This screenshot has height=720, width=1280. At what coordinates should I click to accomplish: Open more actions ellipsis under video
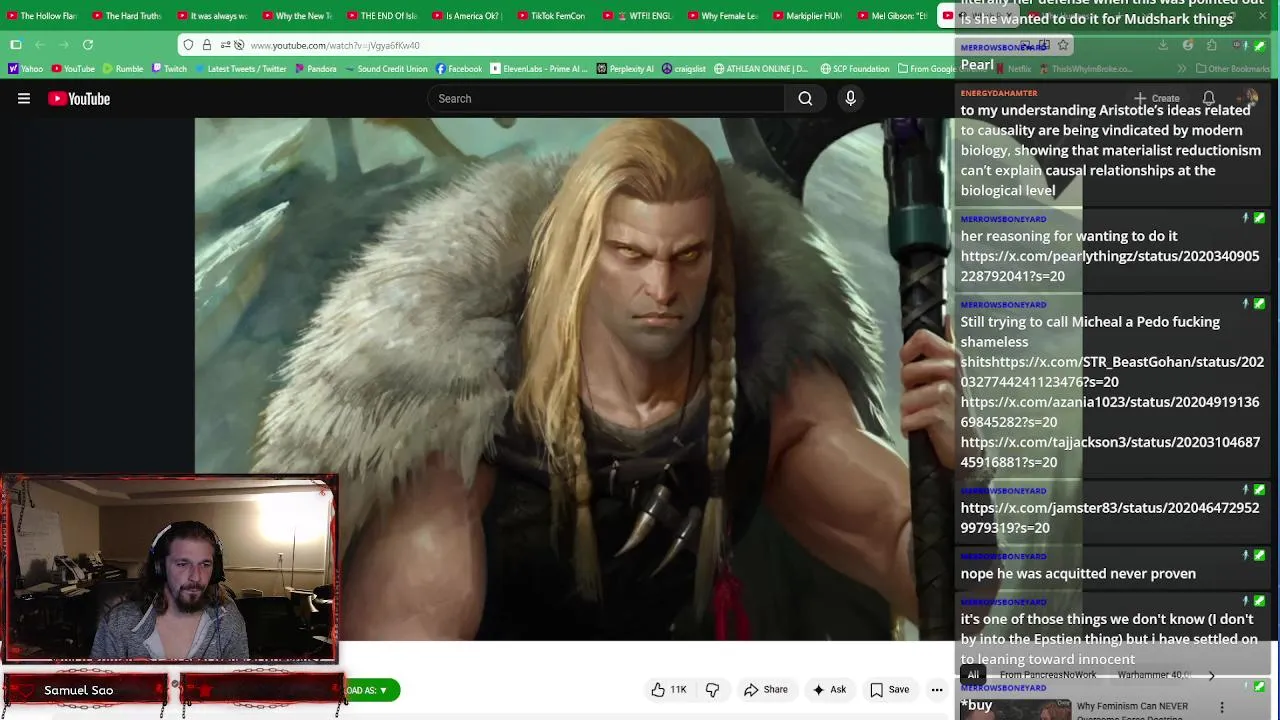pos(937,689)
